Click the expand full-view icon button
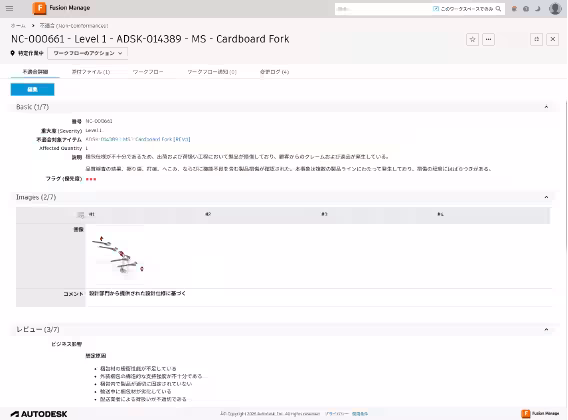Viewport: 568px width, 420px height. pos(536,39)
